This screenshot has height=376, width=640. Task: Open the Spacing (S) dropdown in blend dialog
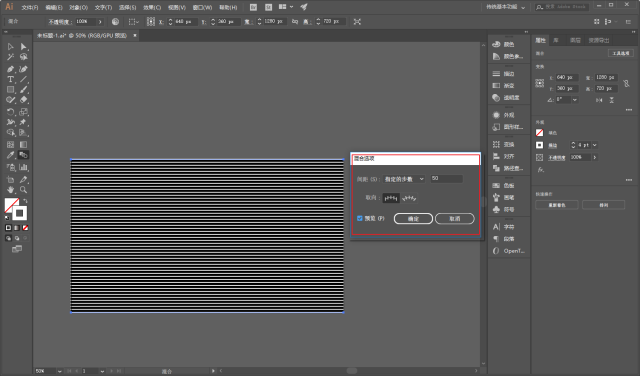pos(404,179)
